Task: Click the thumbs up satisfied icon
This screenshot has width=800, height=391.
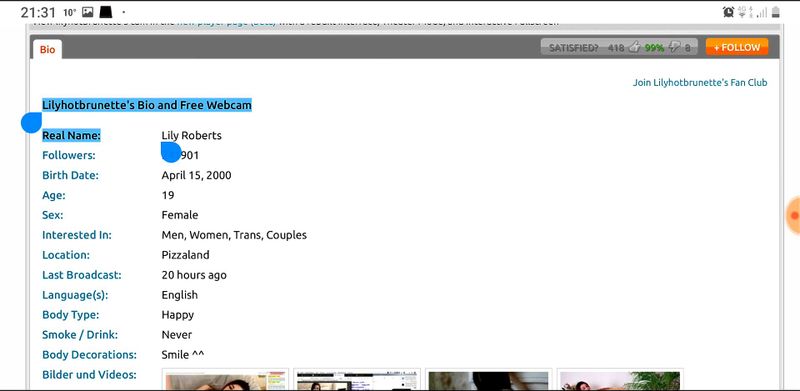Action: point(634,47)
